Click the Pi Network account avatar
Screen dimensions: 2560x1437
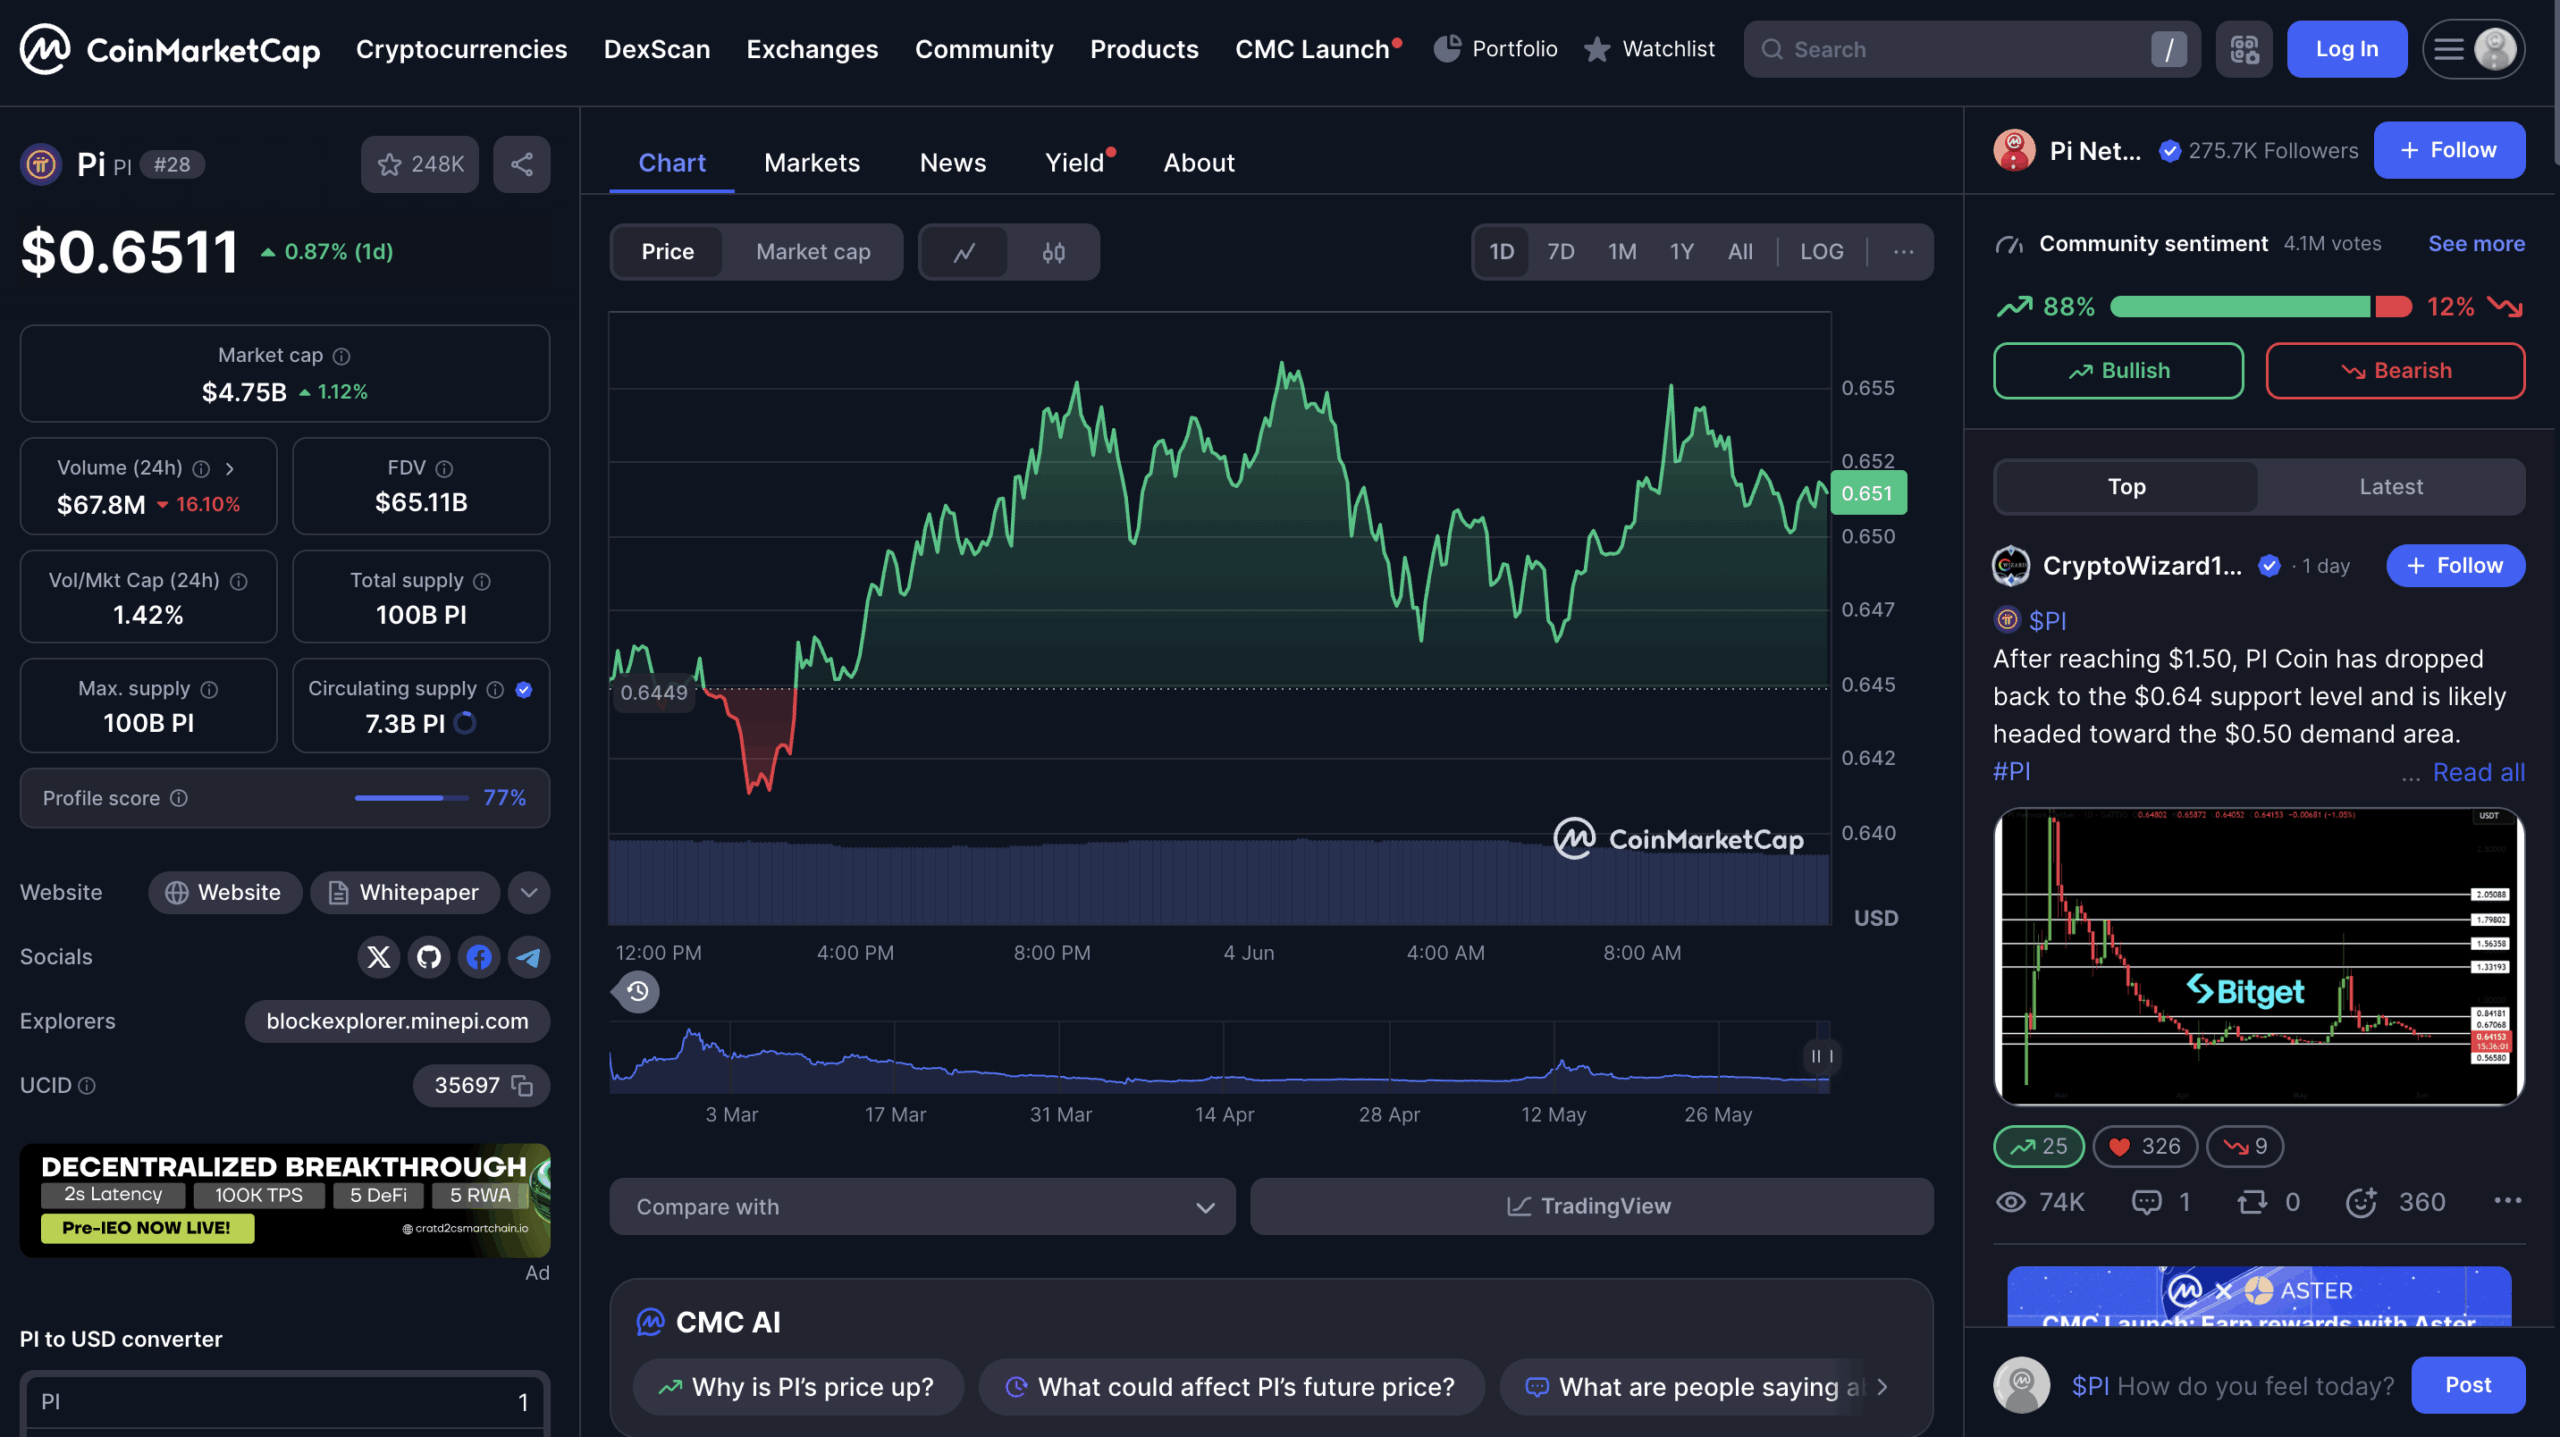(x=2014, y=151)
